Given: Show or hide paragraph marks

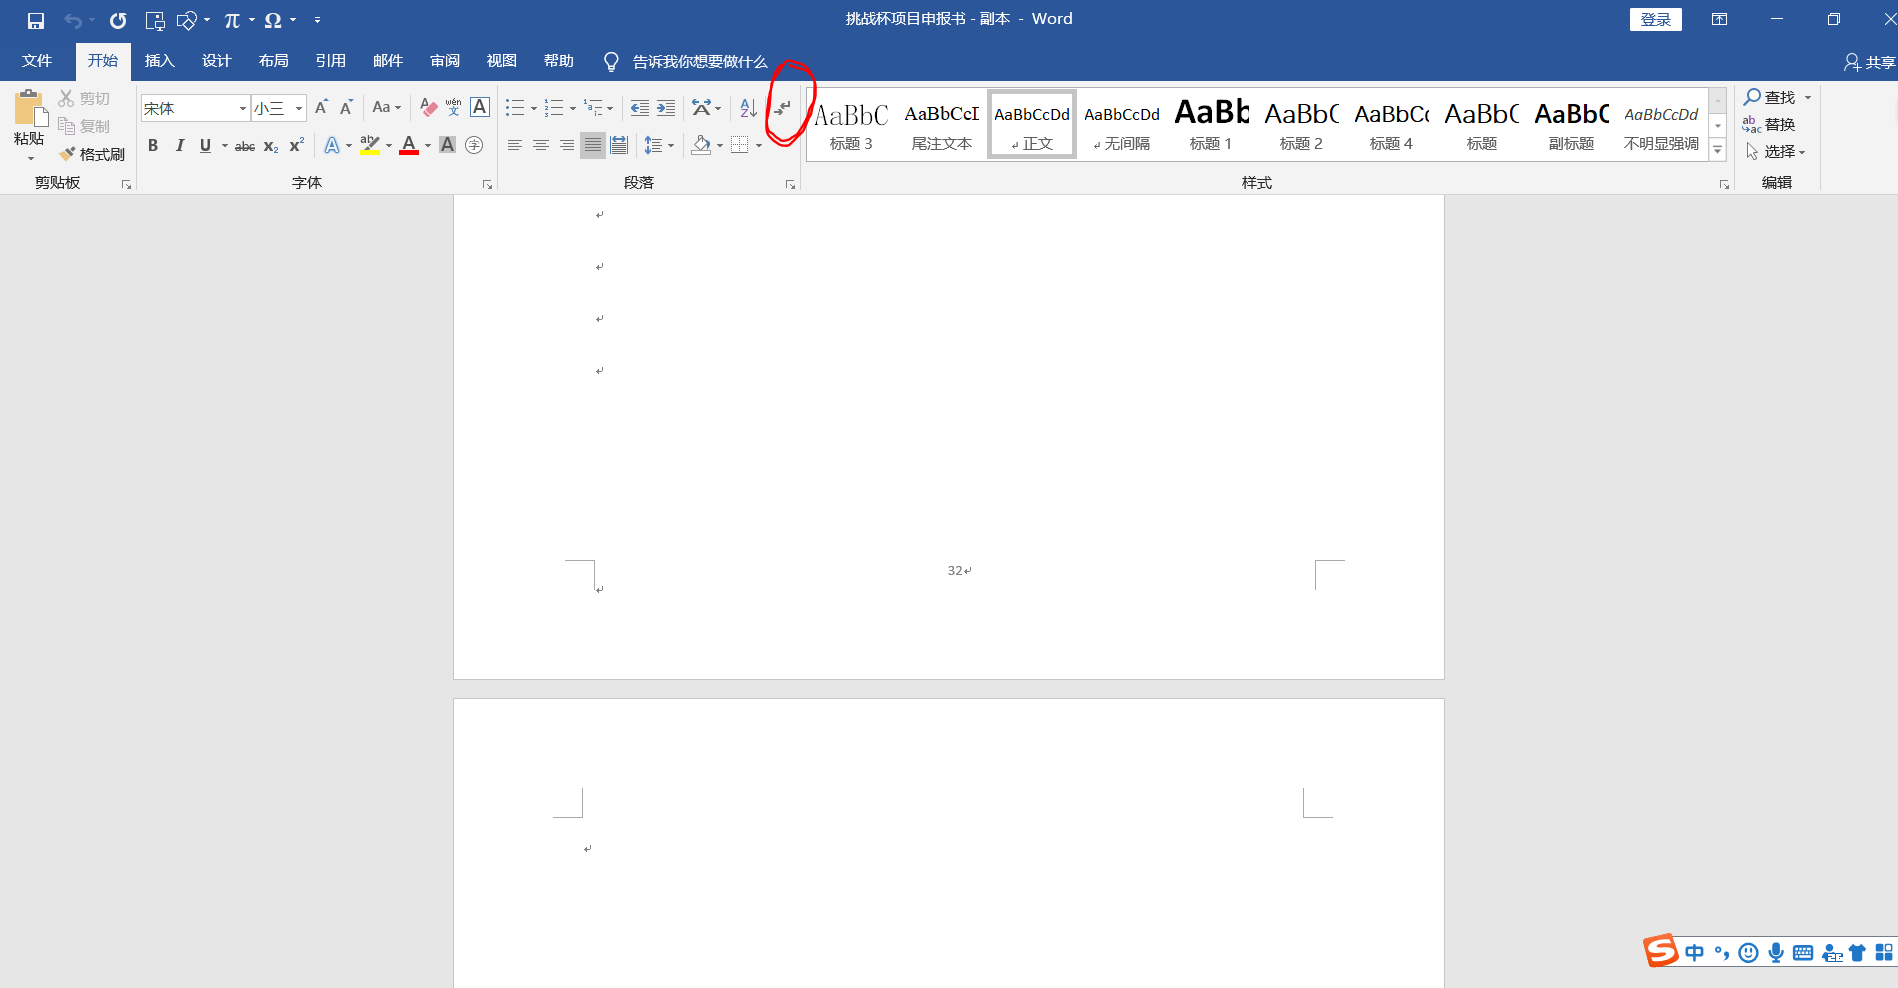Looking at the screenshot, I should click(x=782, y=108).
